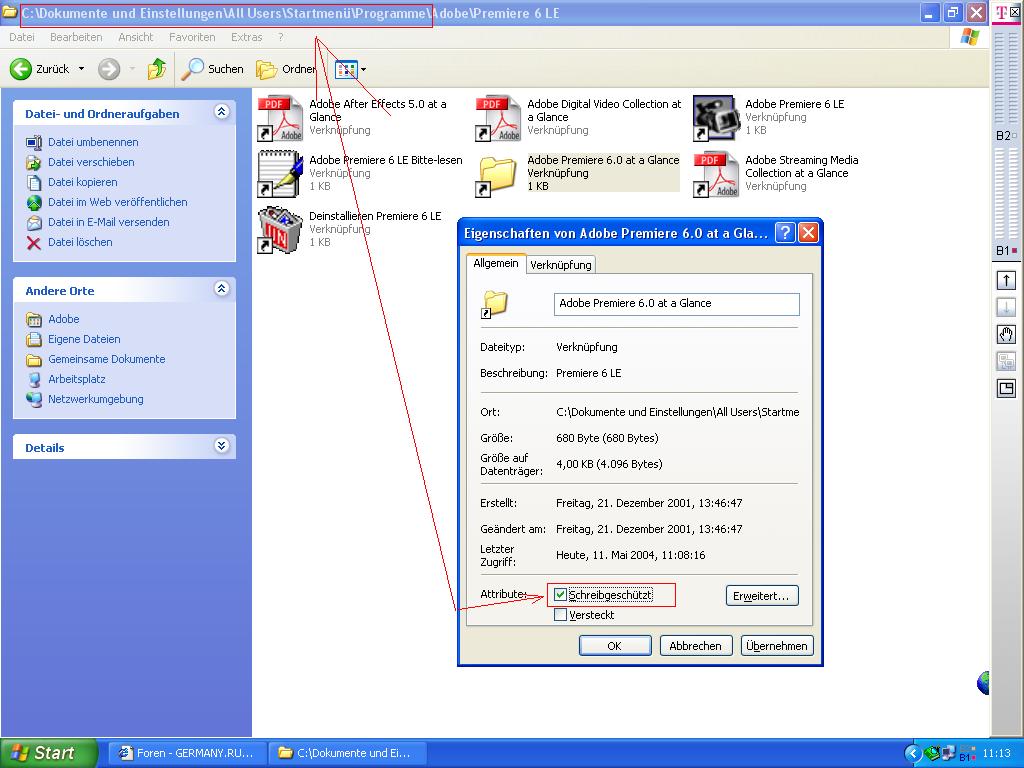Click E-Mail versenden envelope icon
Viewport: 1024px width, 768px height.
[34, 223]
